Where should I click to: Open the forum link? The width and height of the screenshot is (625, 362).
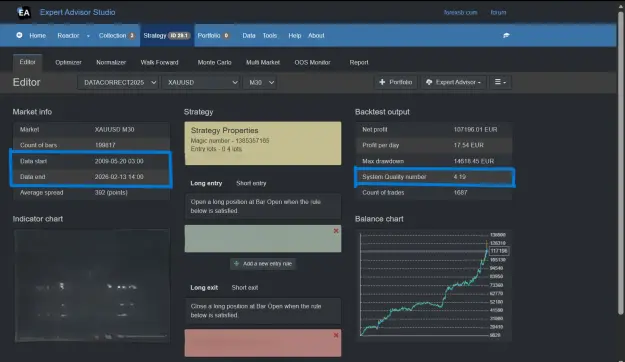click(x=498, y=12)
